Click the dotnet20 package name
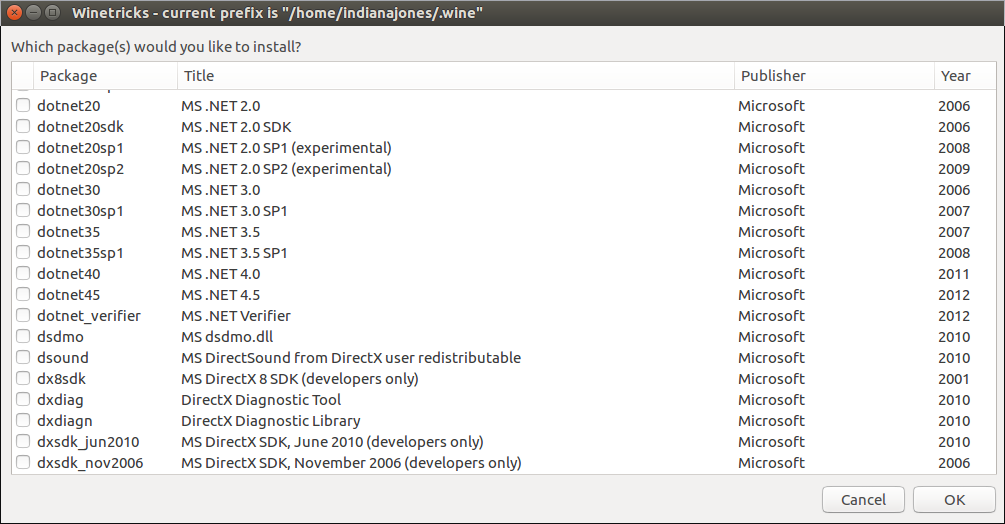Image resolution: width=1005 pixels, height=524 pixels. (69, 106)
